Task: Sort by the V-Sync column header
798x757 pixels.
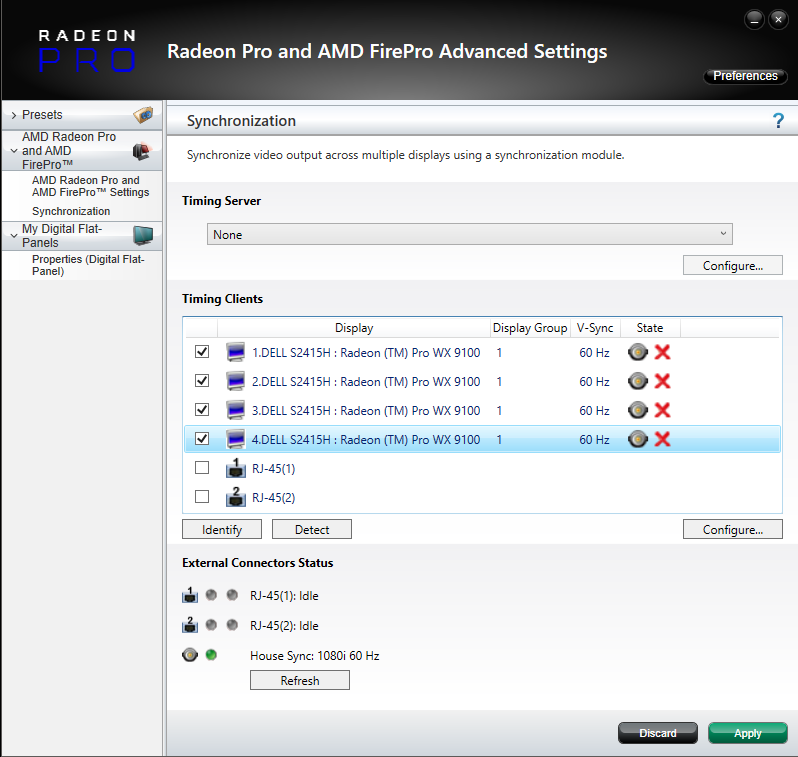Action: tap(595, 328)
